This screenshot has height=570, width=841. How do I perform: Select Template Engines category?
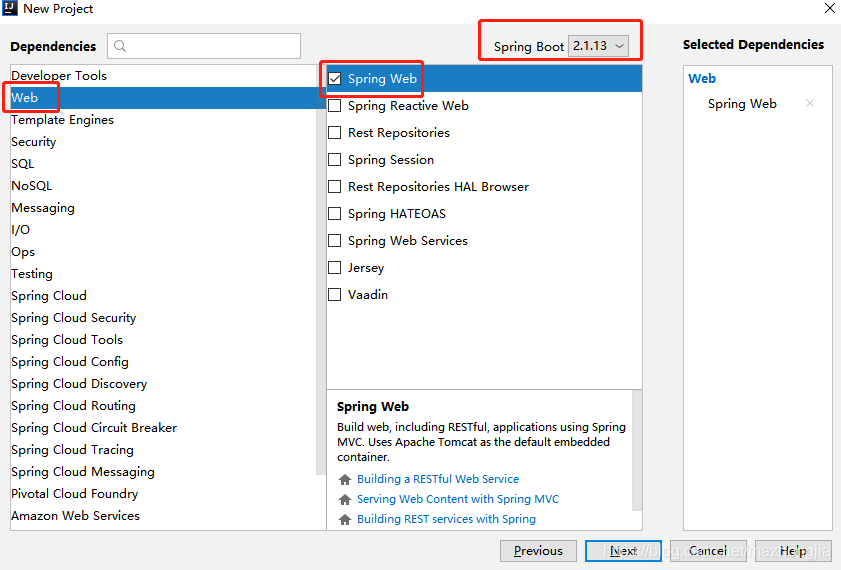click(x=164, y=120)
